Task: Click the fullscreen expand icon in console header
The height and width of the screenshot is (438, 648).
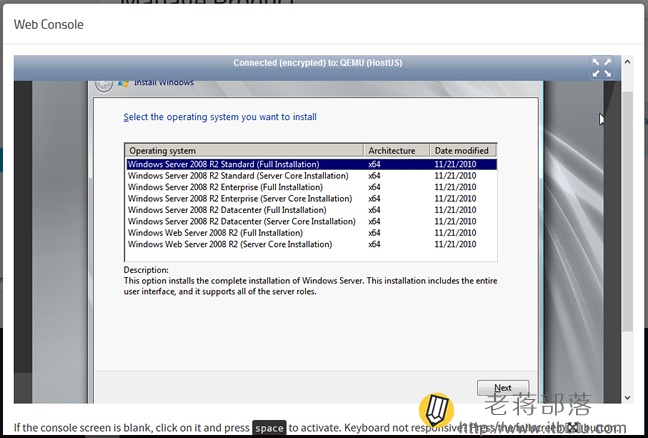Action: point(601,68)
